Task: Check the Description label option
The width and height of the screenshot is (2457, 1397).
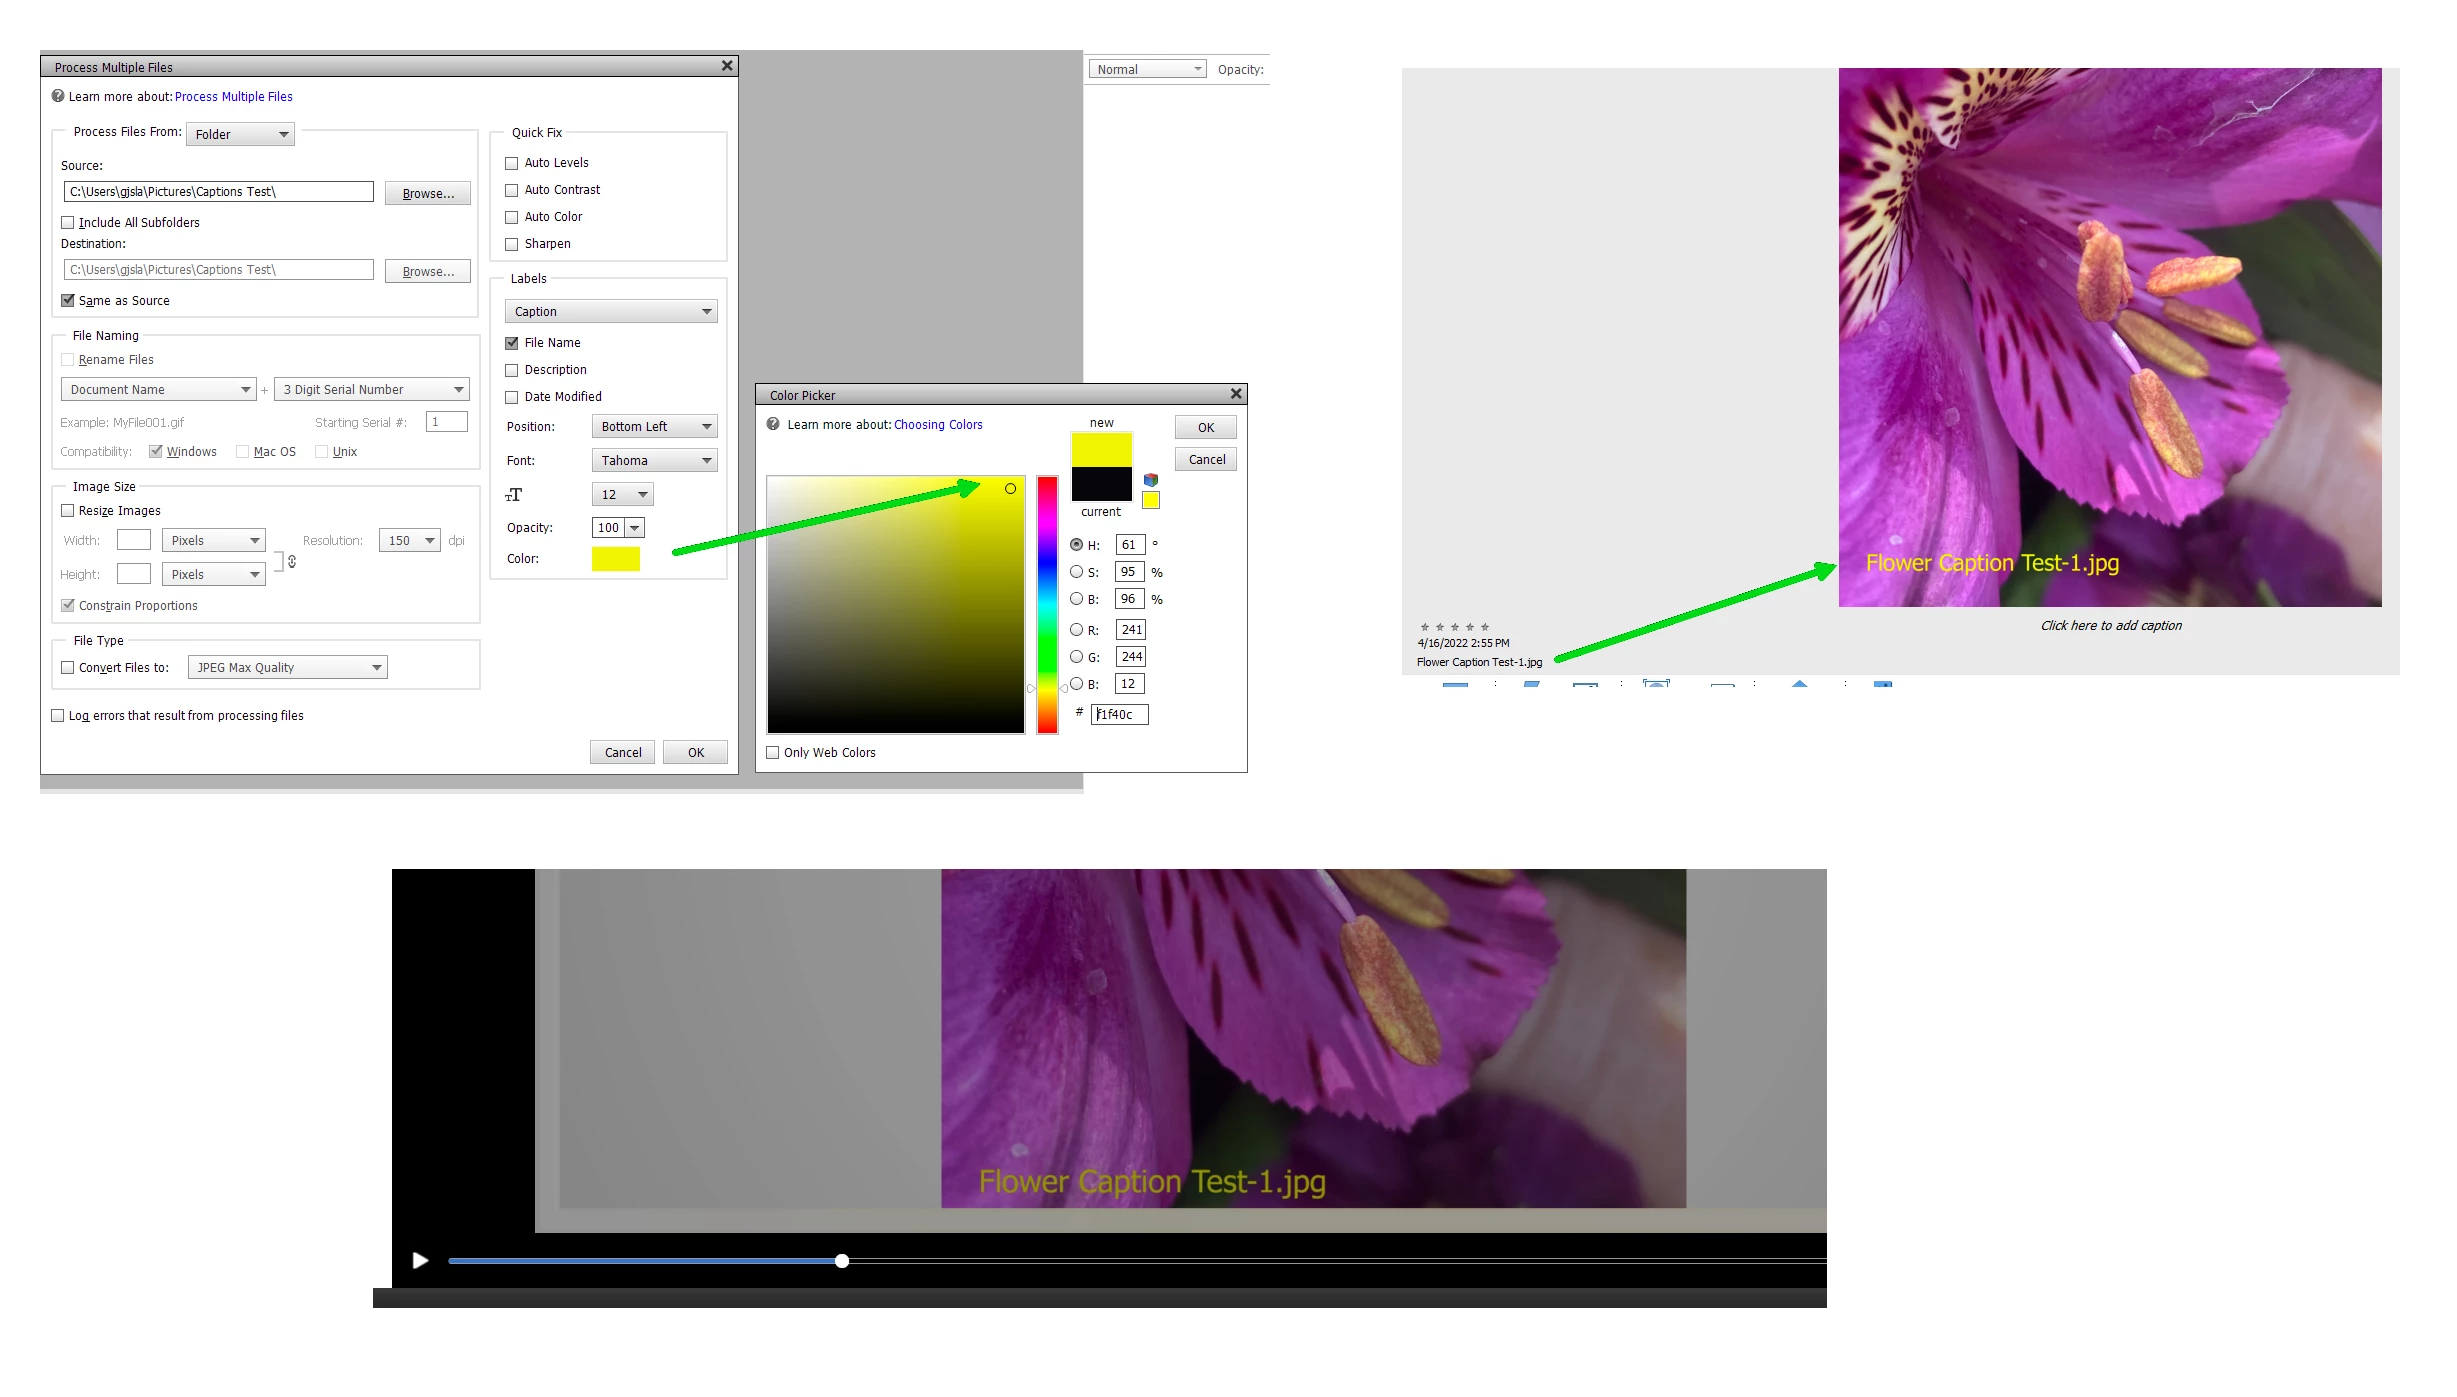Action: click(512, 370)
